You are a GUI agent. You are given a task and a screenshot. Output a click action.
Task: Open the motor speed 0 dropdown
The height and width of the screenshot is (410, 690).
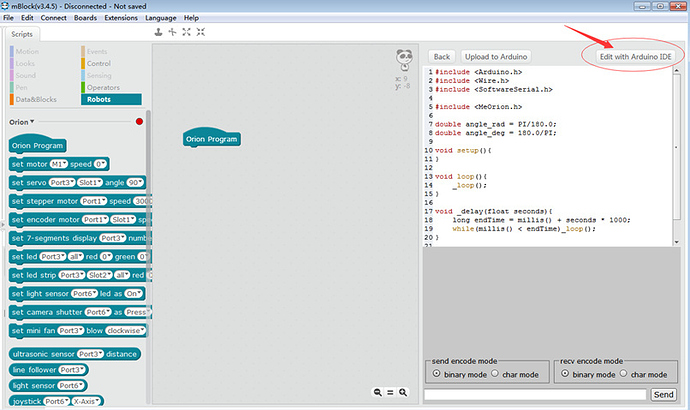(x=100, y=164)
